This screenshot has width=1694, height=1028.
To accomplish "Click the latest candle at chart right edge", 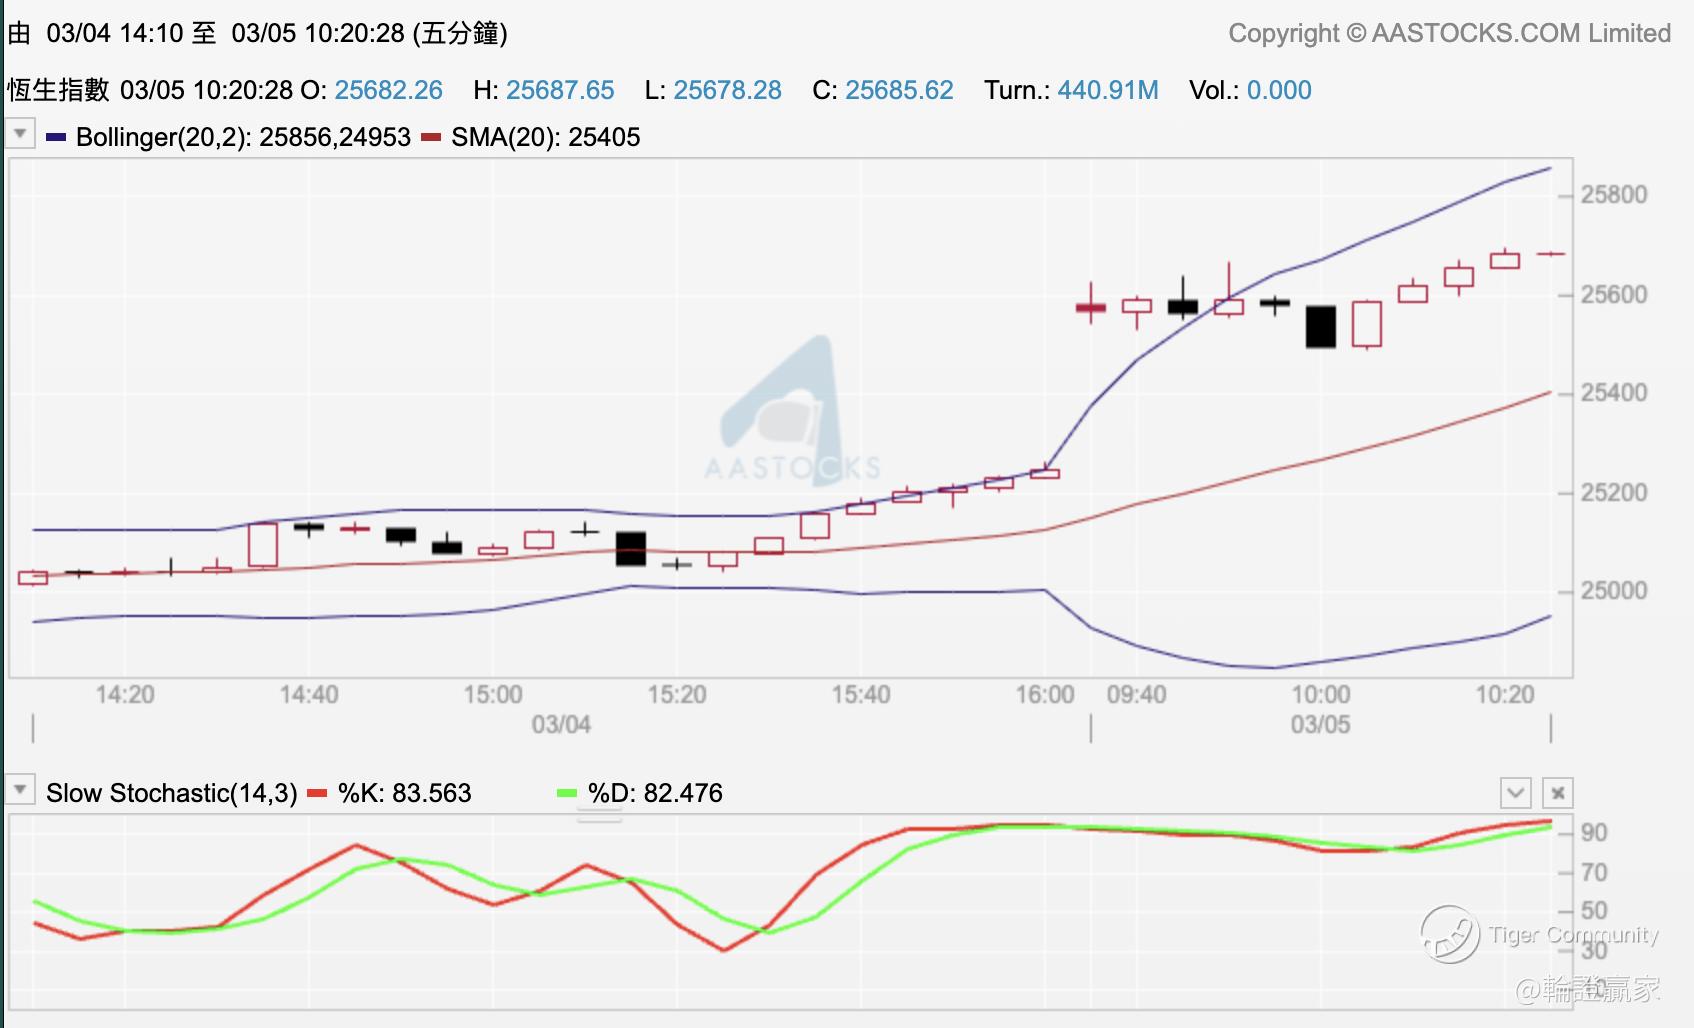I will [x=1551, y=254].
